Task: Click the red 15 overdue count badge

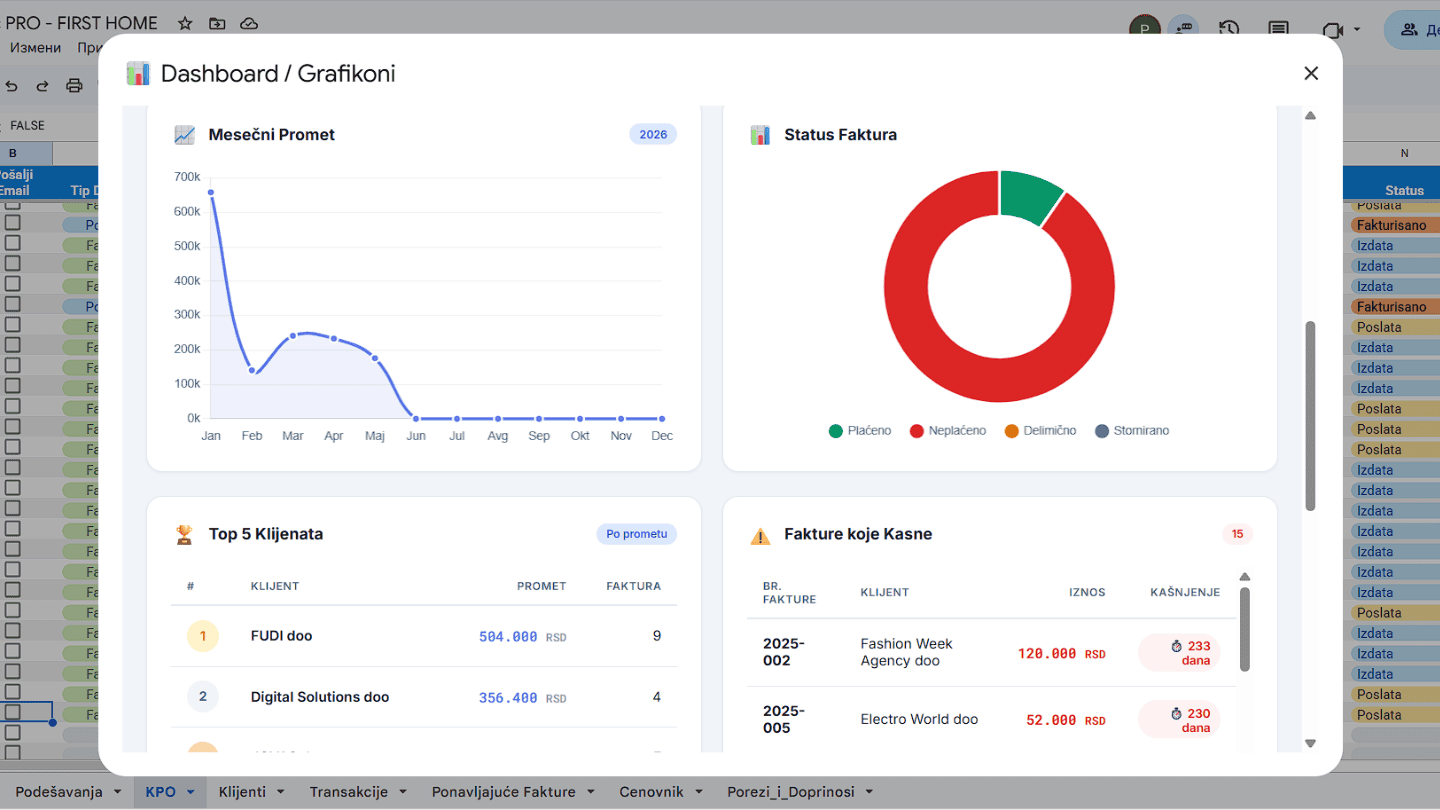Action: (1237, 534)
